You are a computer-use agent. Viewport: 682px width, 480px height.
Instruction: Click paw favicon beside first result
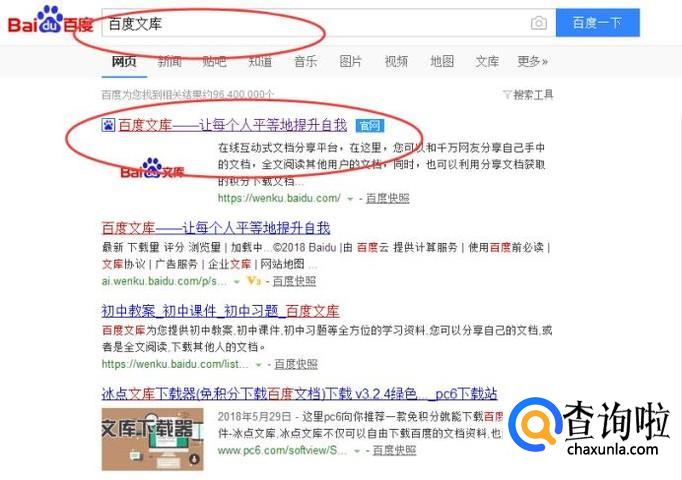(x=108, y=126)
